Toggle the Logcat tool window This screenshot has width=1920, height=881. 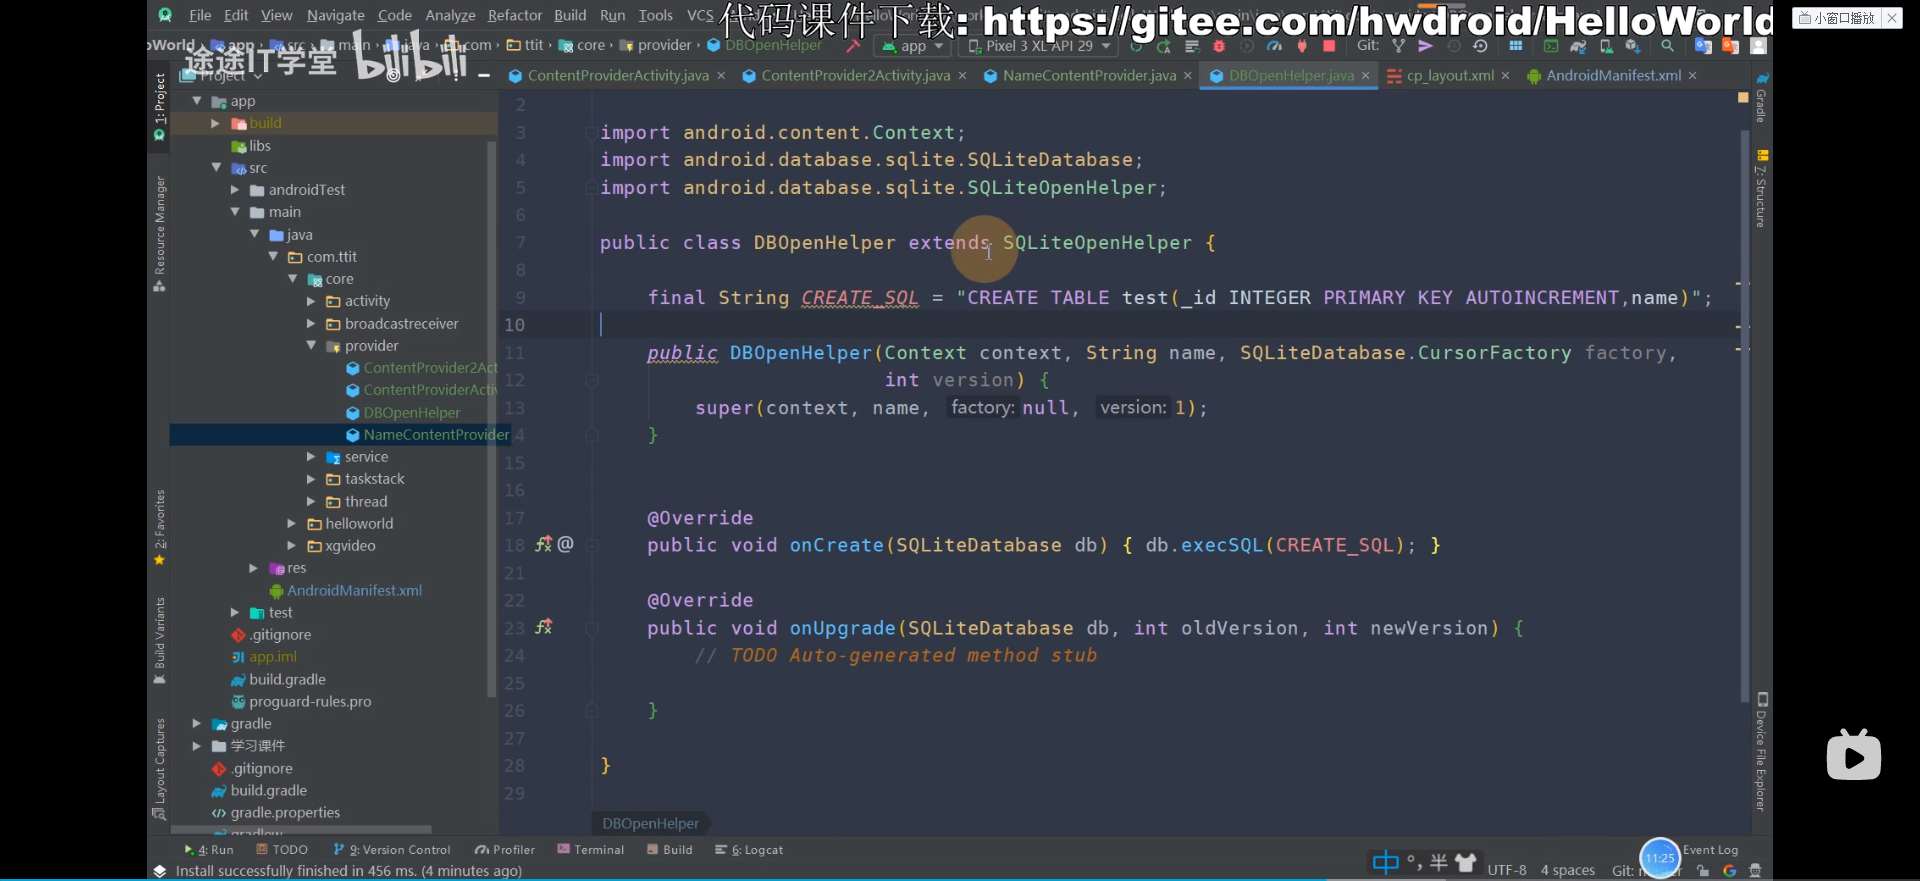[x=749, y=850]
